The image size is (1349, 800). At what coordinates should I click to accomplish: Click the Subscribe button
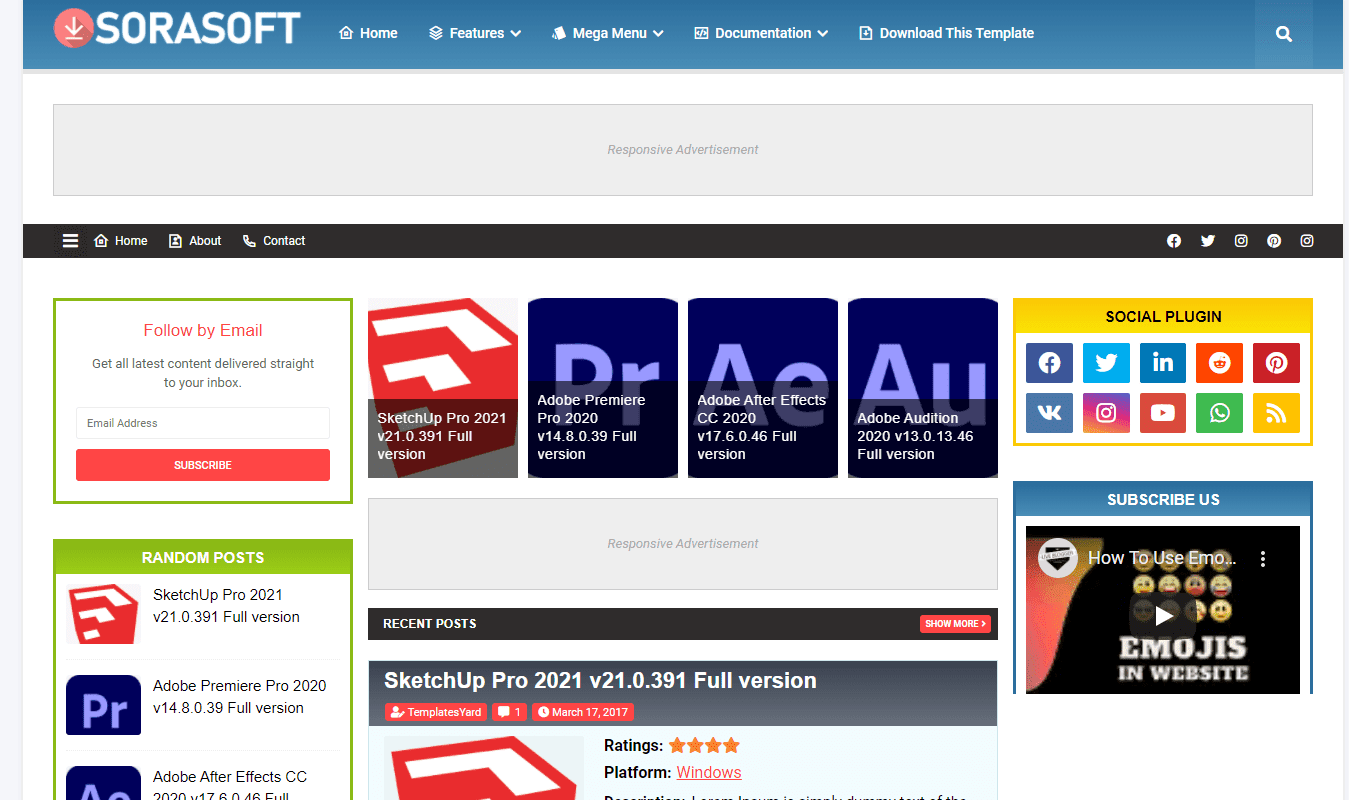[203, 465]
